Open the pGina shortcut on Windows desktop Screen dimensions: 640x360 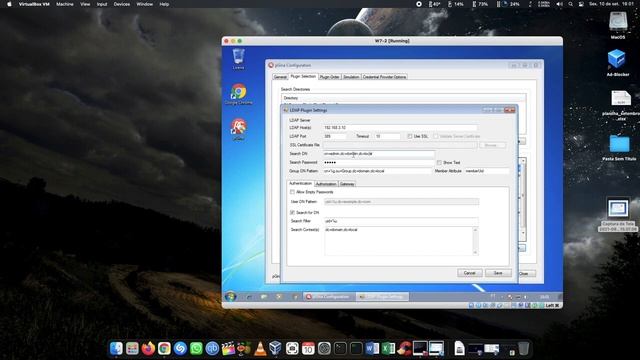click(x=238, y=129)
